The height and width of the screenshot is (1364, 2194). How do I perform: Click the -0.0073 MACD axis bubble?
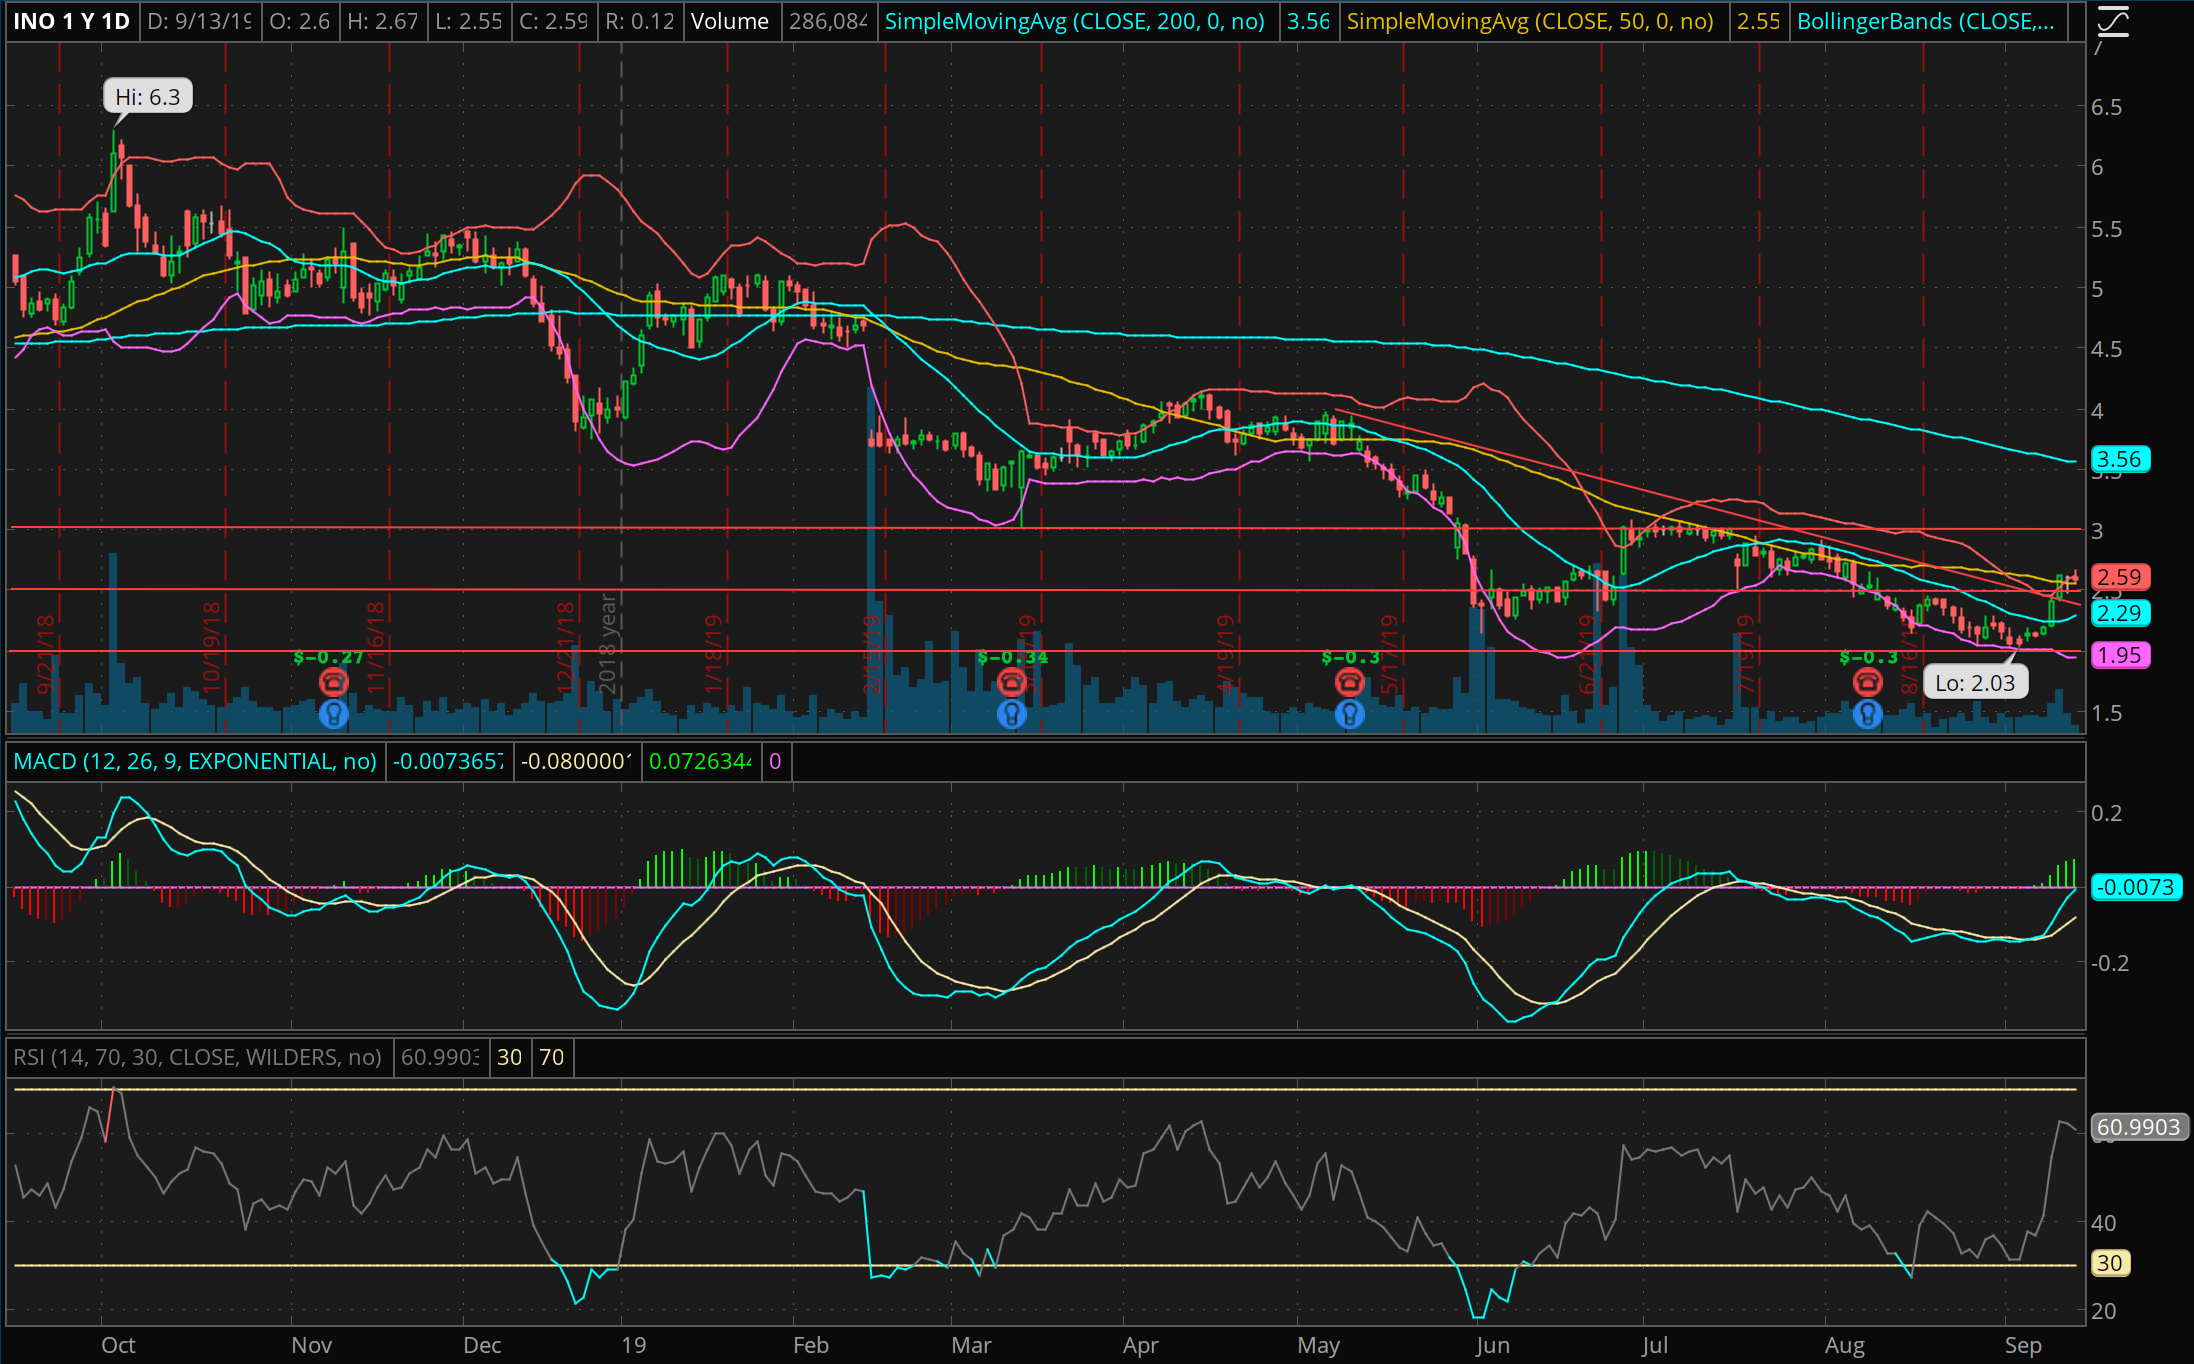tap(2135, 887)
